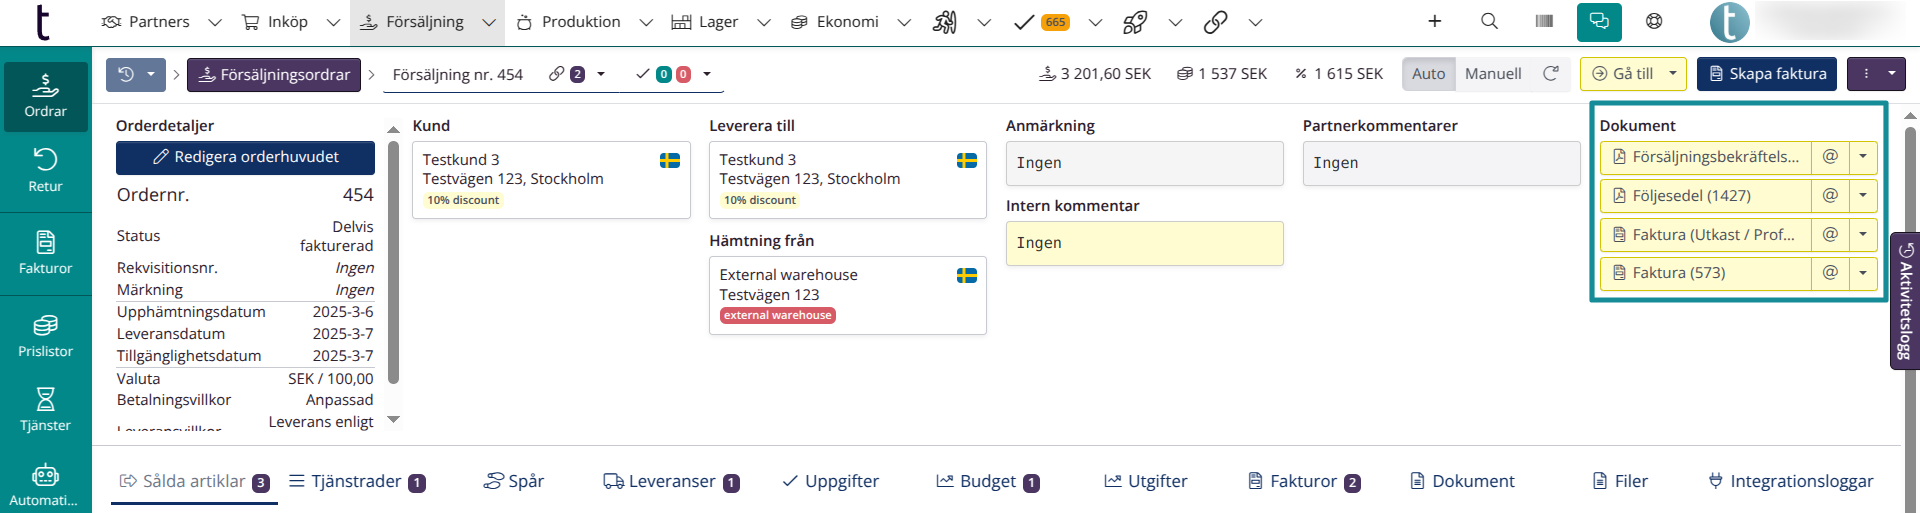Expand the Ekonomi menu arrow
The height and width of the screenshot is (513, 1920).
pyautogui.click(x=903, y=22)
